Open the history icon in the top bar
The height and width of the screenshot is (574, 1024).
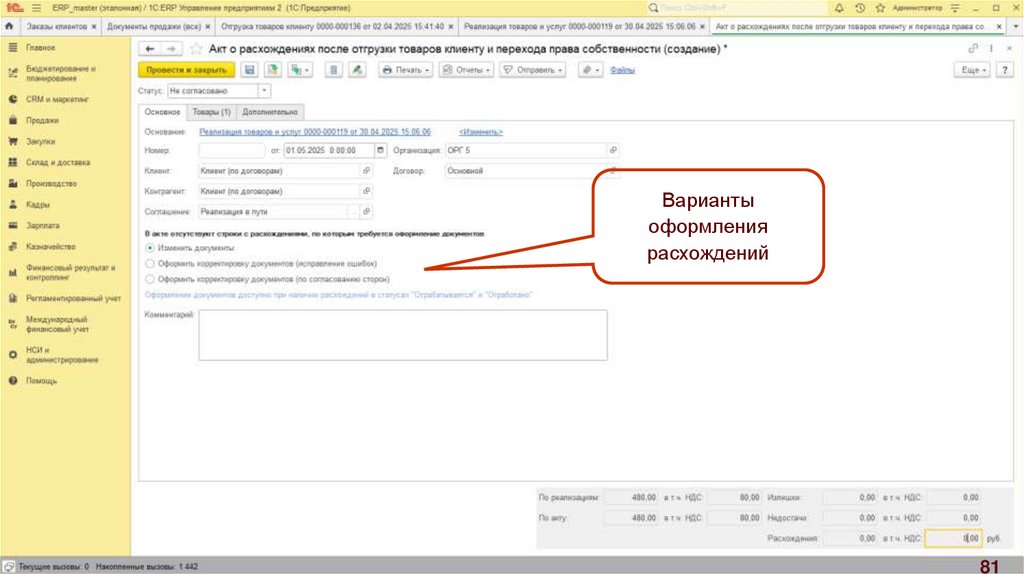[x=860, y=7]
